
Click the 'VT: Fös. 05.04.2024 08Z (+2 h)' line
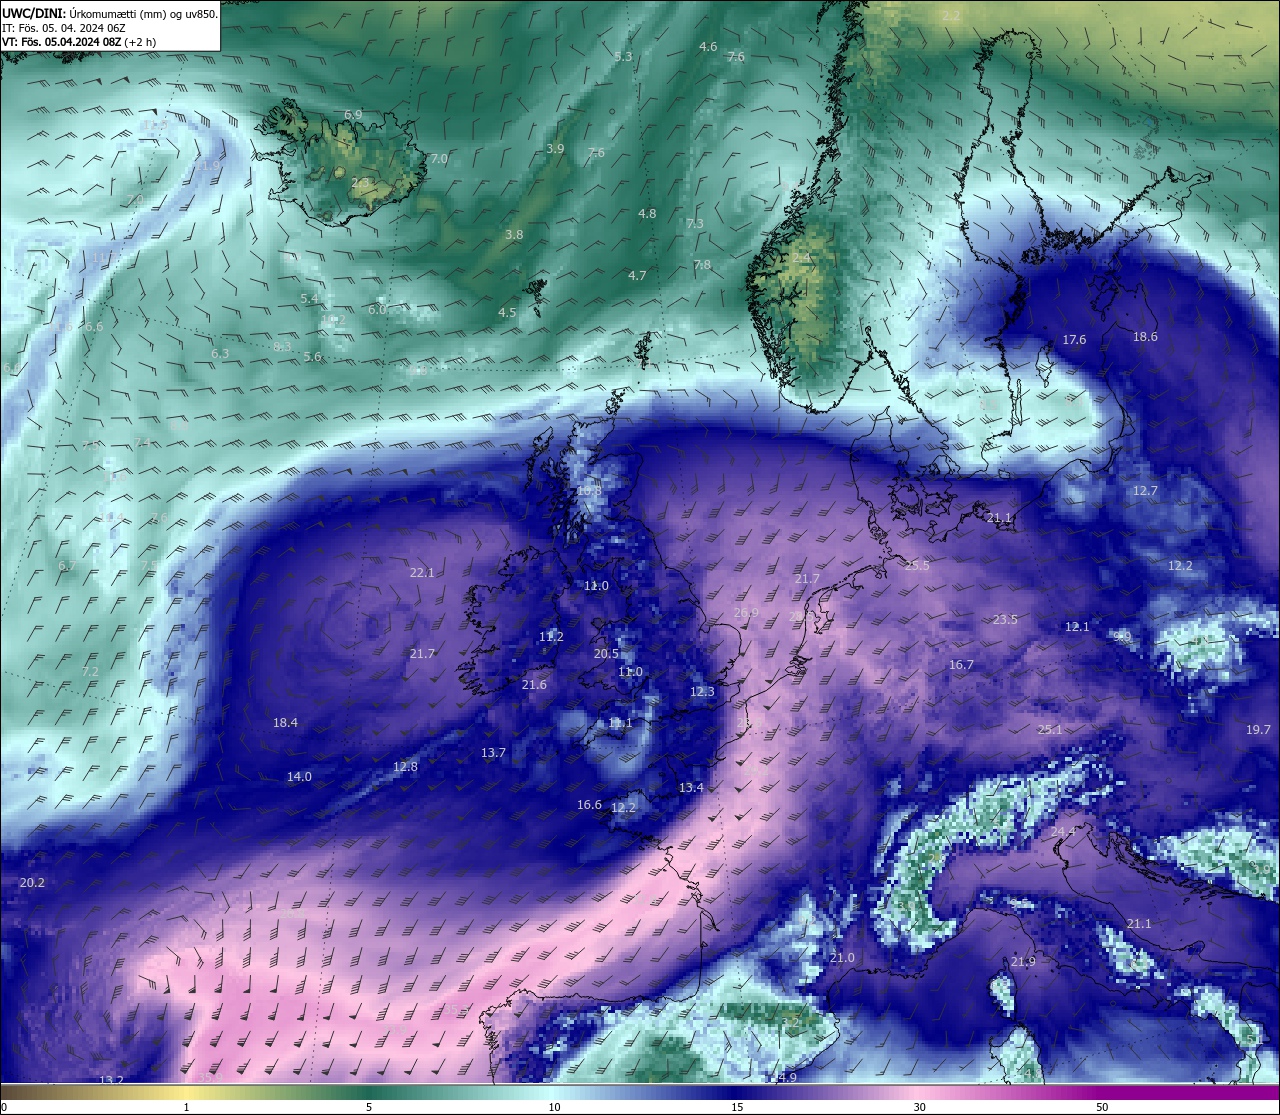pos(79,42)
